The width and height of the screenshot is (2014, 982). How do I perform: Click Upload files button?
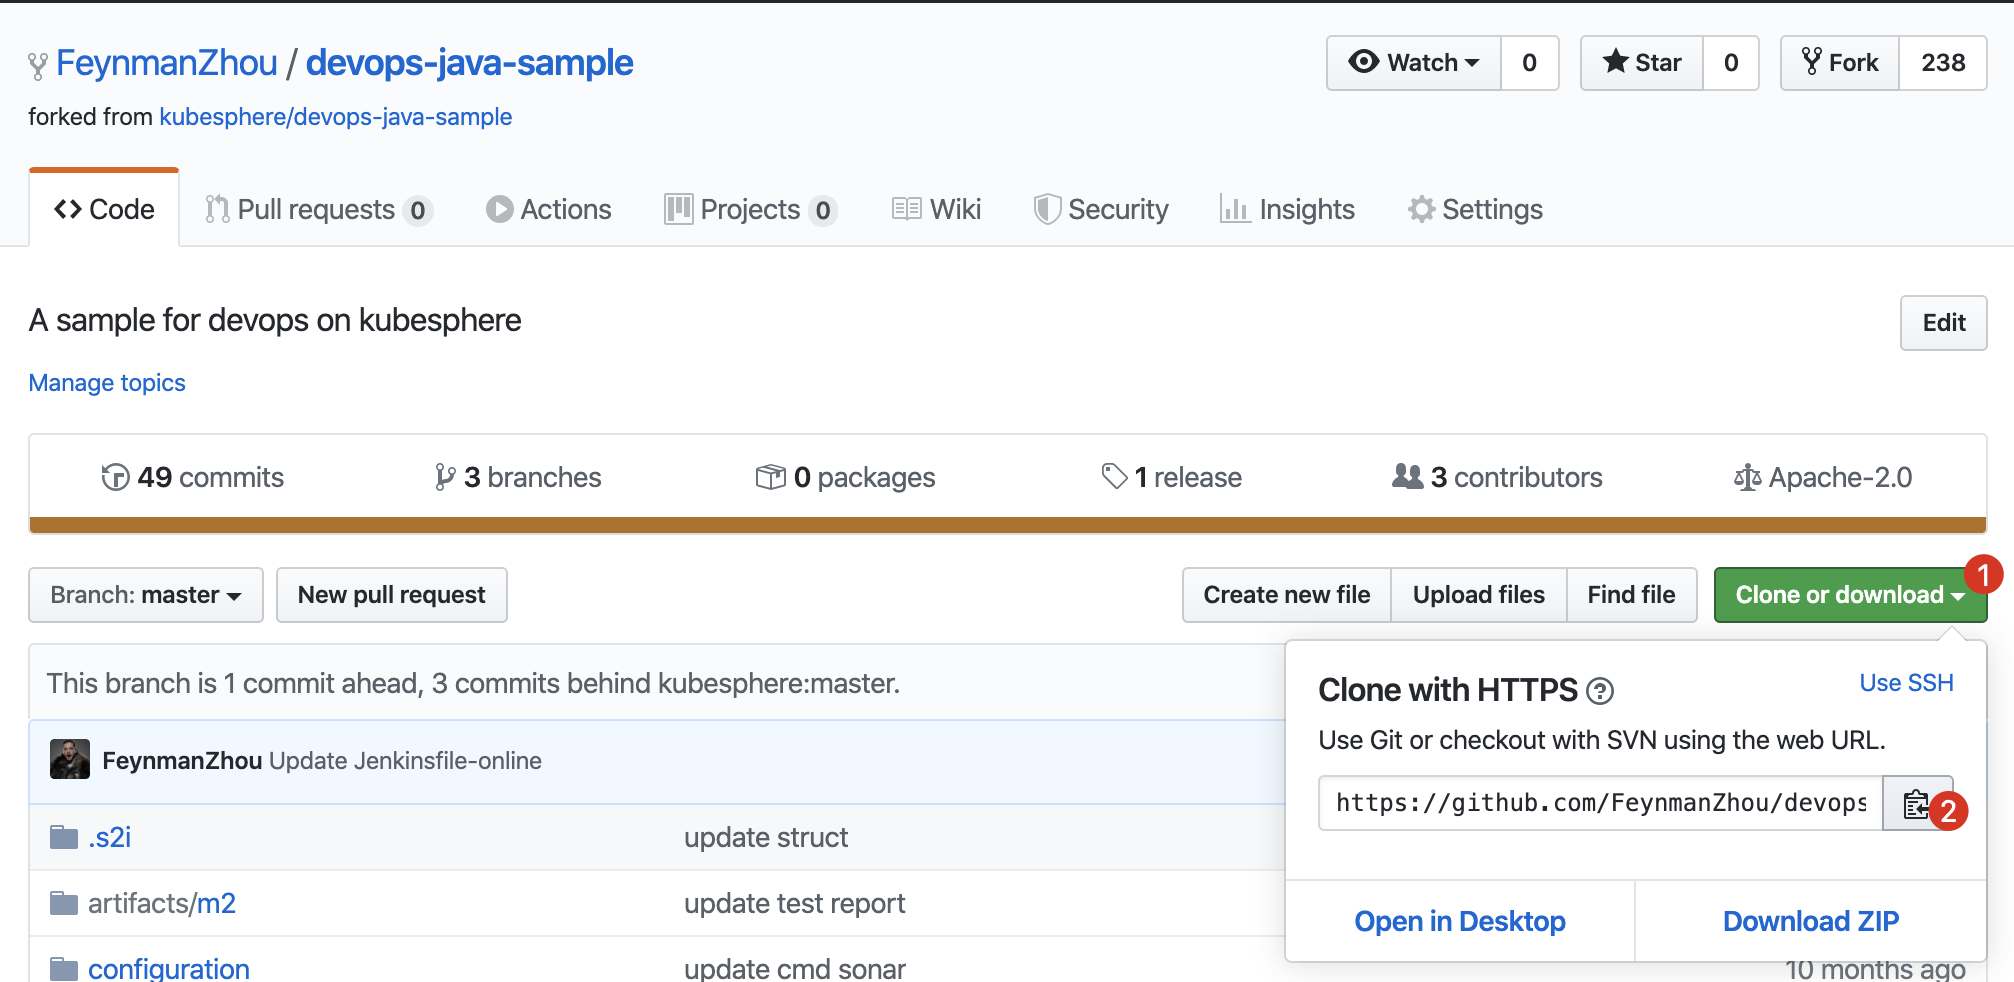pos(1479,595)
